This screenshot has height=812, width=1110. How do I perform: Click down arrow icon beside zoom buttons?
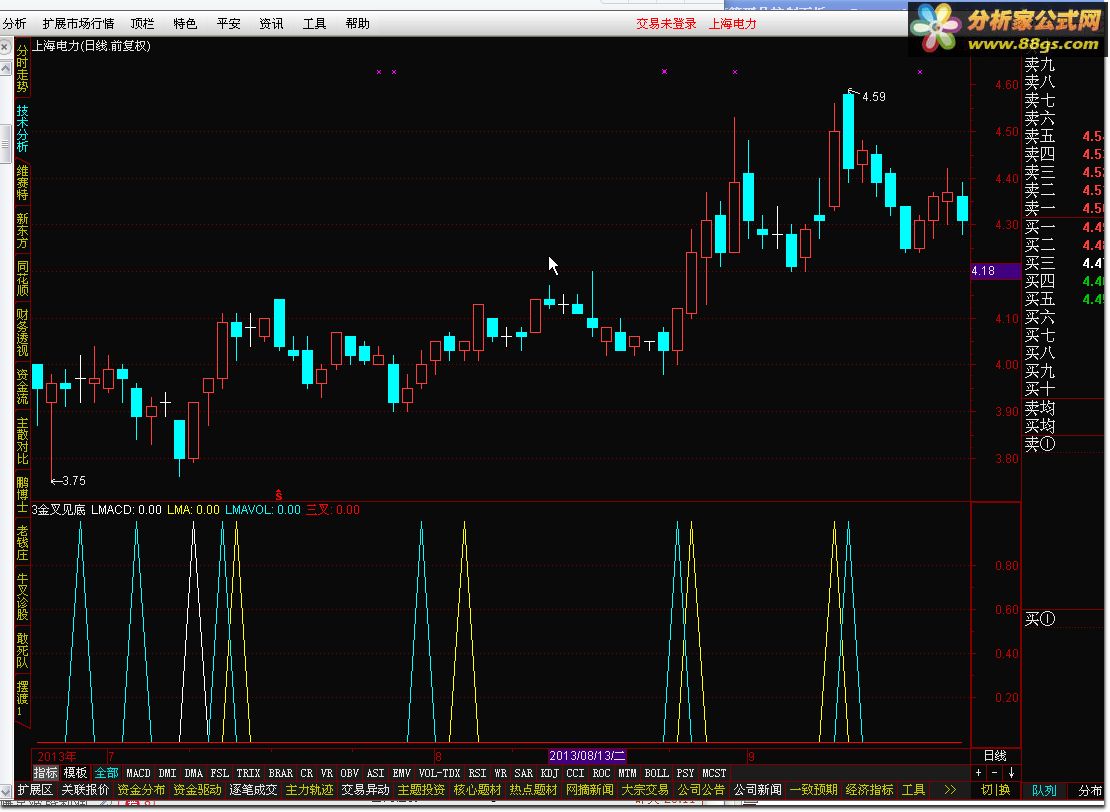(1012, 773)
